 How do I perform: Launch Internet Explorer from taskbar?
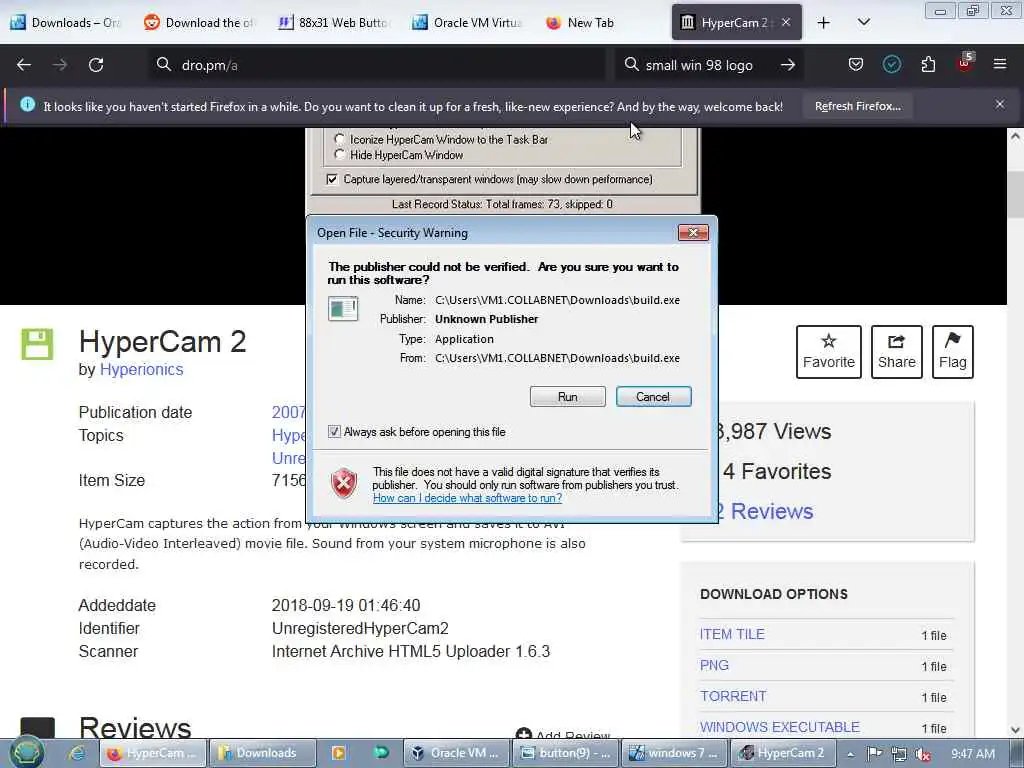[77, 753]
